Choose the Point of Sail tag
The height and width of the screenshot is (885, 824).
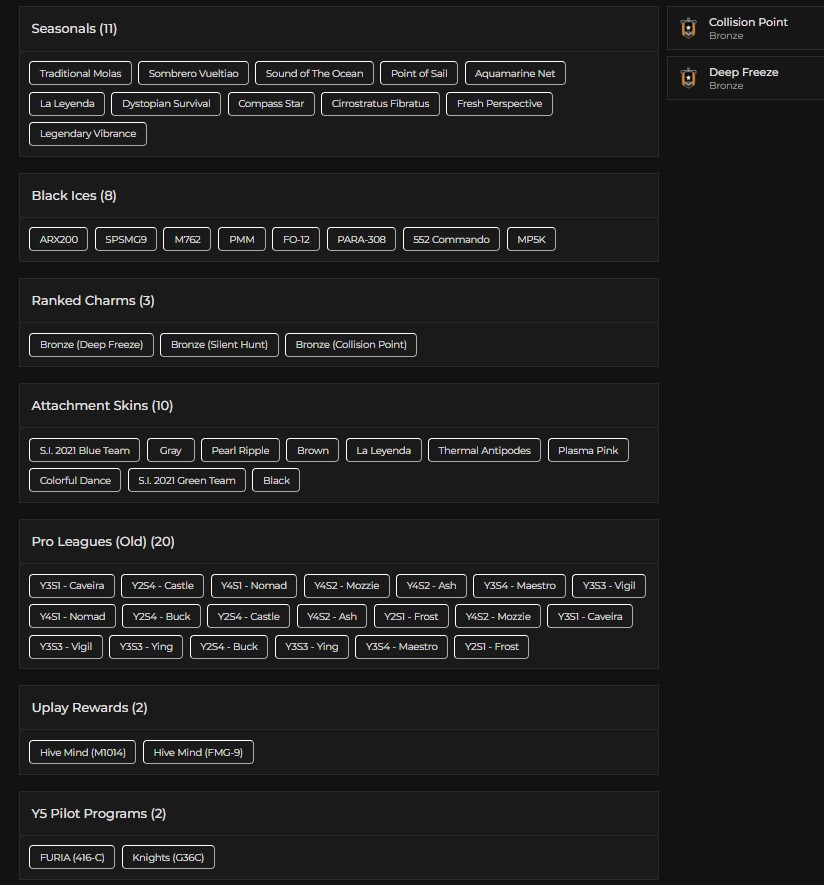click(419, 73)
